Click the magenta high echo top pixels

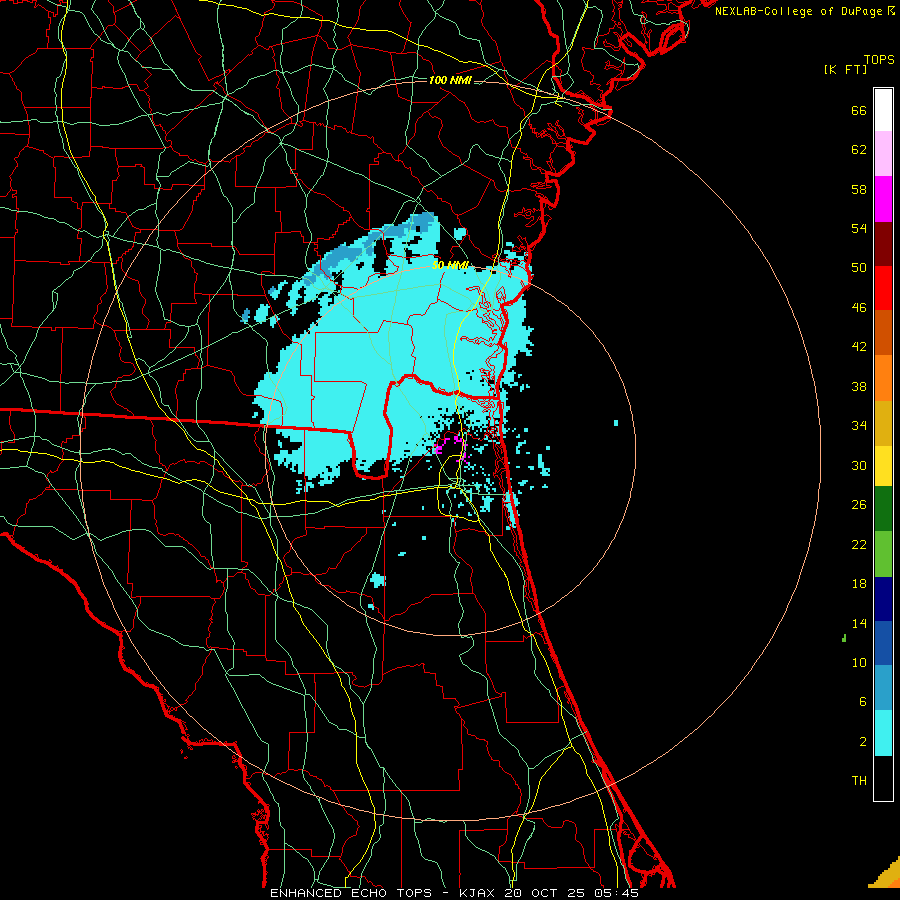point(452,448)
